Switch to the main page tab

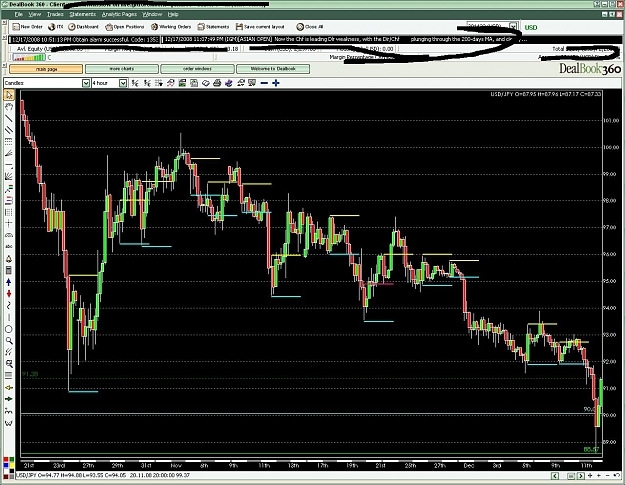click(46, 69)
